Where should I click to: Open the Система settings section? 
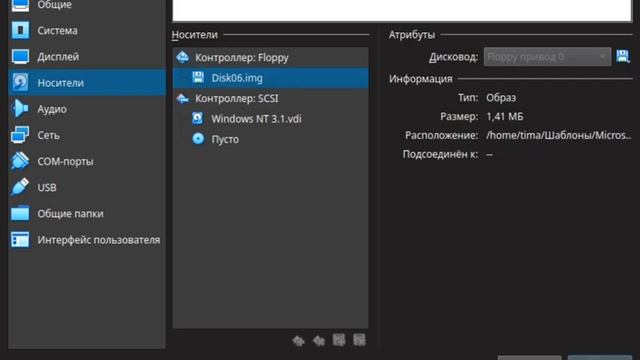pyautogui.click(x=87, y=31)
